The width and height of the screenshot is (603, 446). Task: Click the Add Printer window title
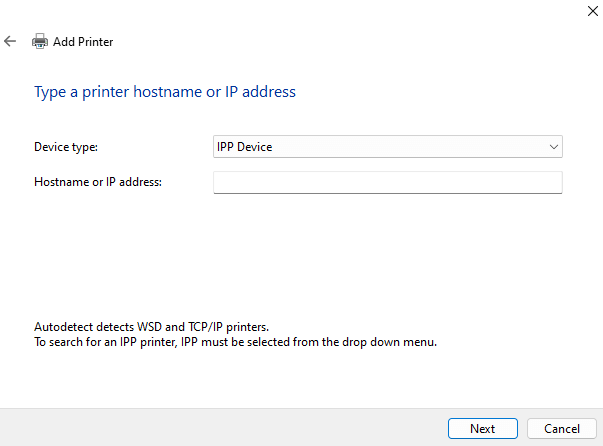[x=83, y=42]
